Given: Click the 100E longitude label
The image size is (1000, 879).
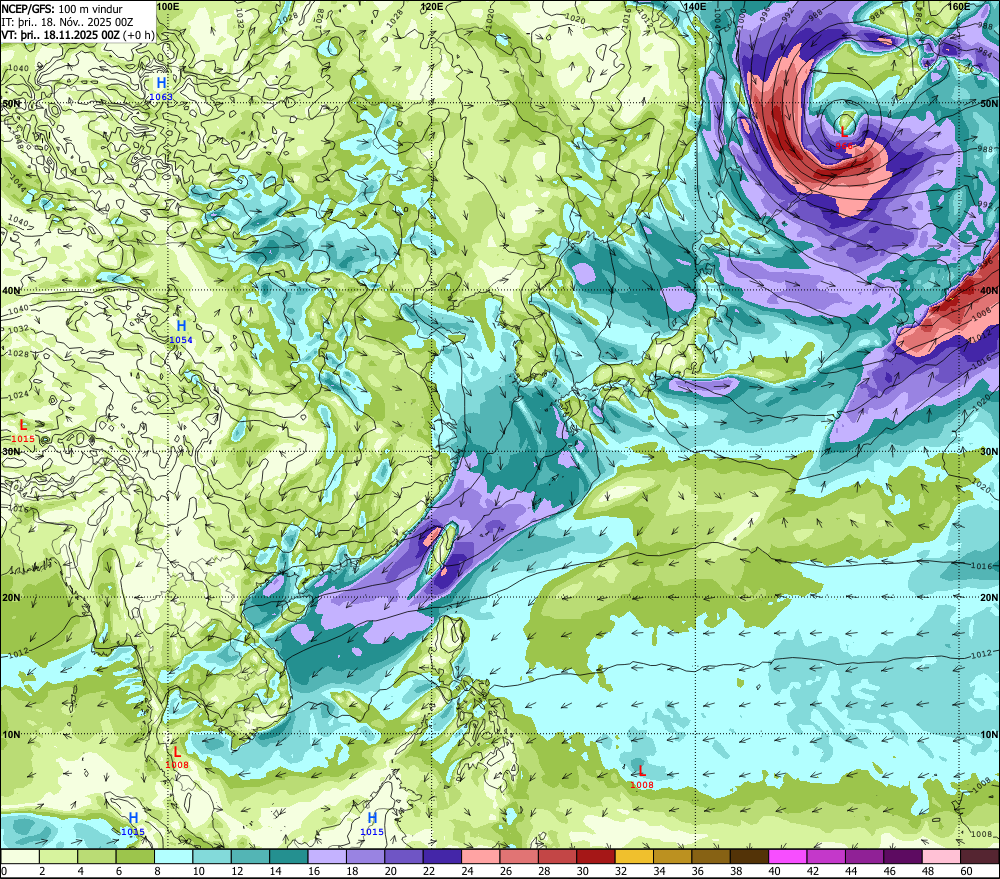Looking at the screenshot, I should tap(167, 6).
